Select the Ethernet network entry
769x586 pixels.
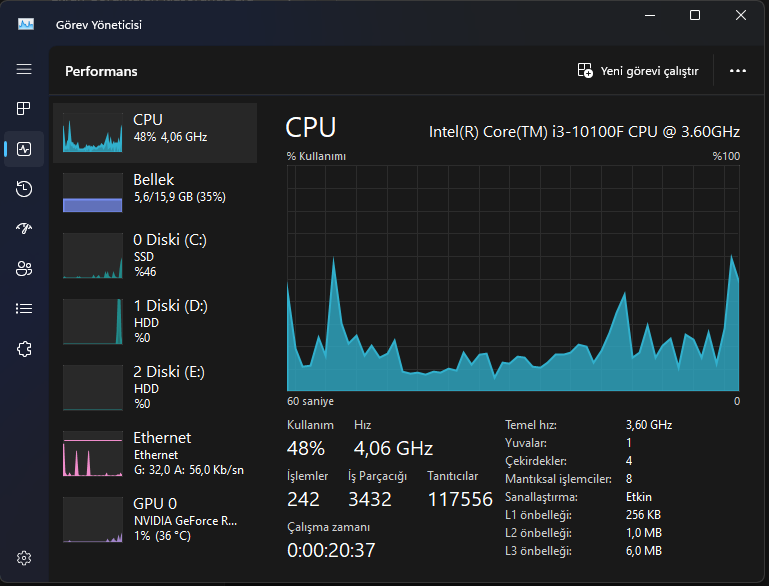pyautogui.click(x=155, y=453)
